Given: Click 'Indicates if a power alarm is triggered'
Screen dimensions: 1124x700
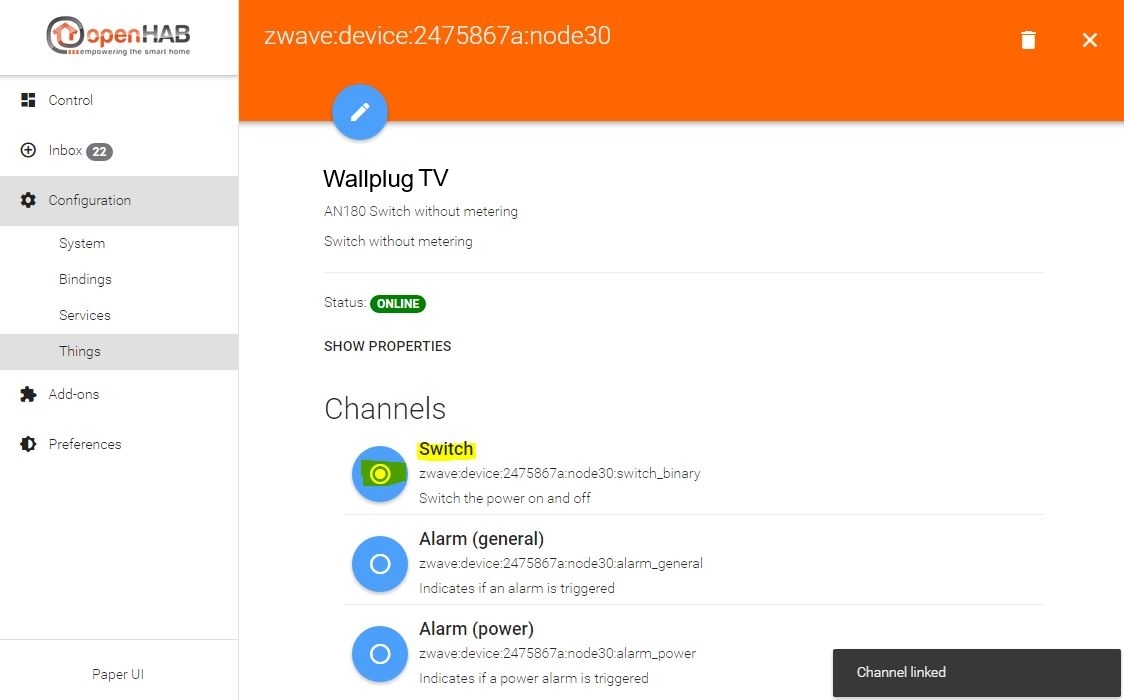Looking at the screenshot, I should pos(533,679).
